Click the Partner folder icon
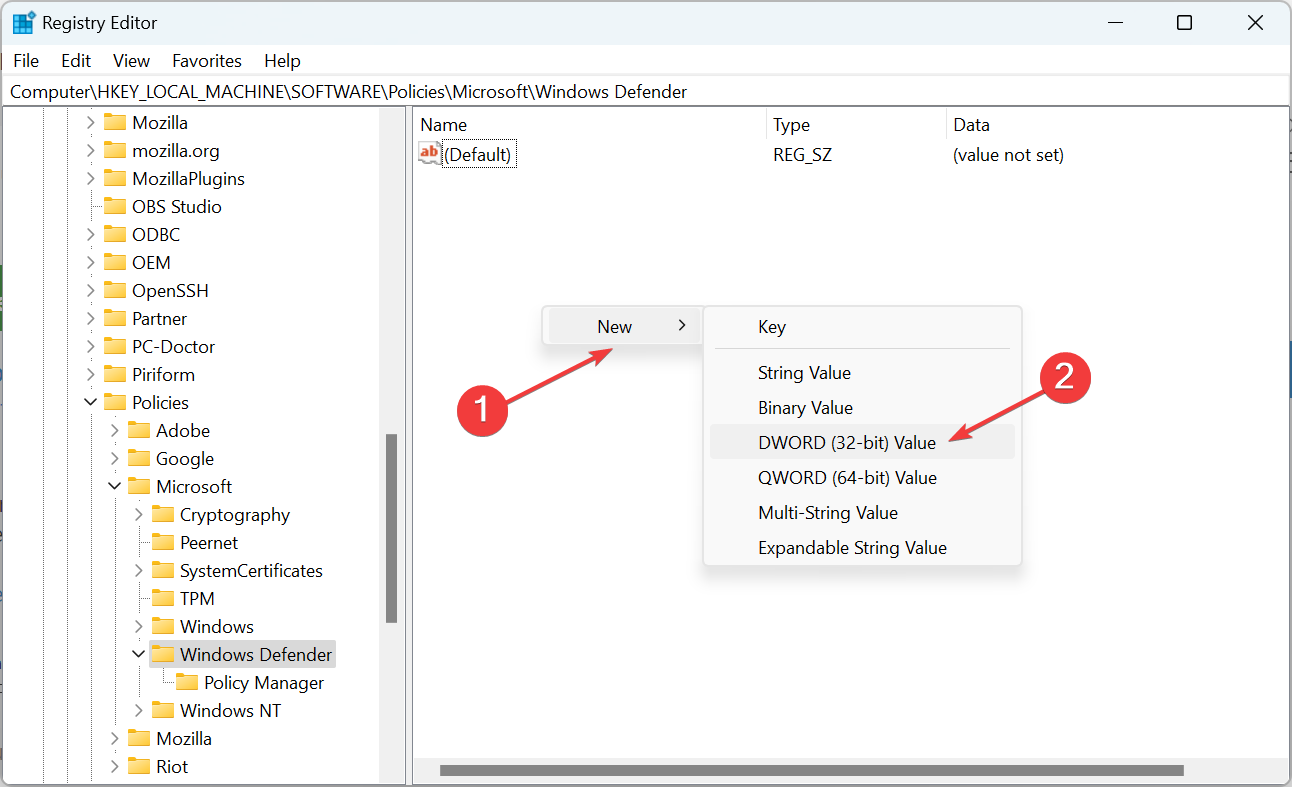This screenshot has height=787, width=1292. pos(115,318)
